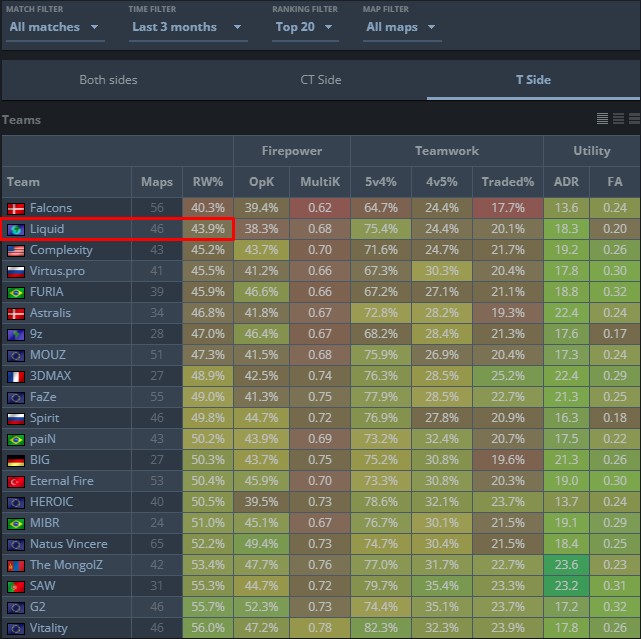Open the Eternal Fire team link
Viewport: 641px width, 639px height.
(61, 481)
